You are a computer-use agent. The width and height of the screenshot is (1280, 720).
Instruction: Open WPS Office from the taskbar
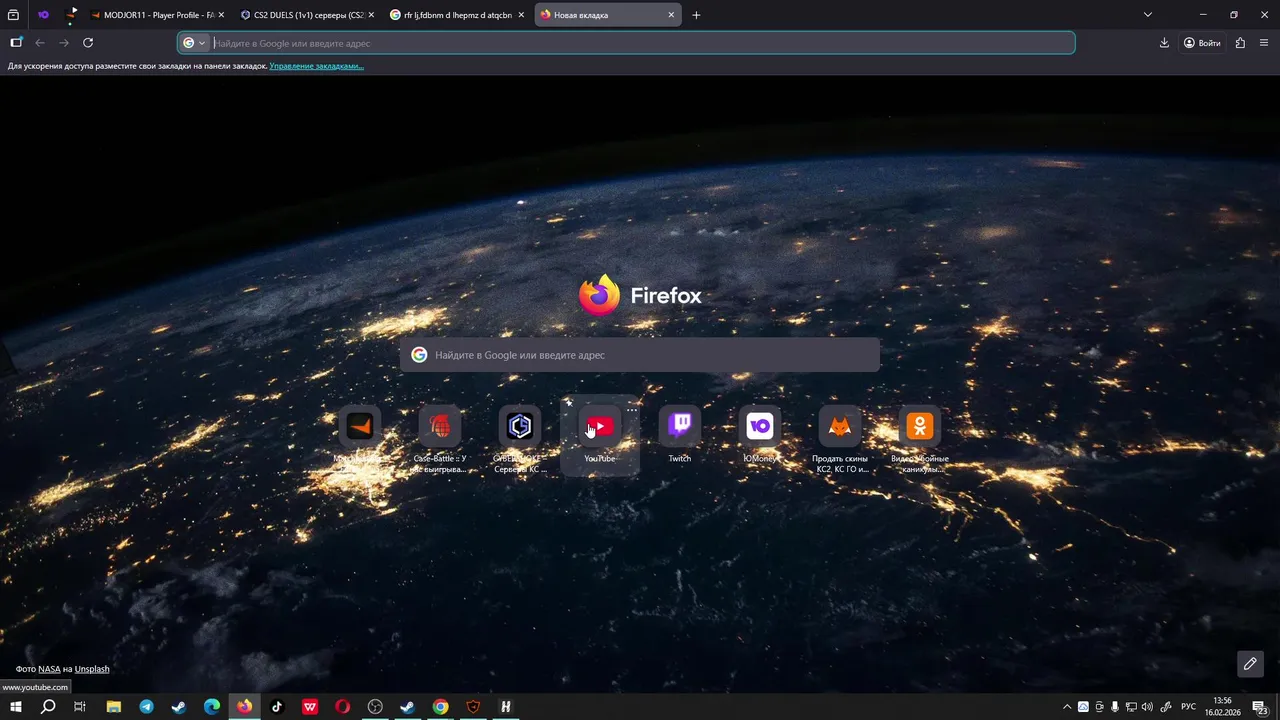310,707
